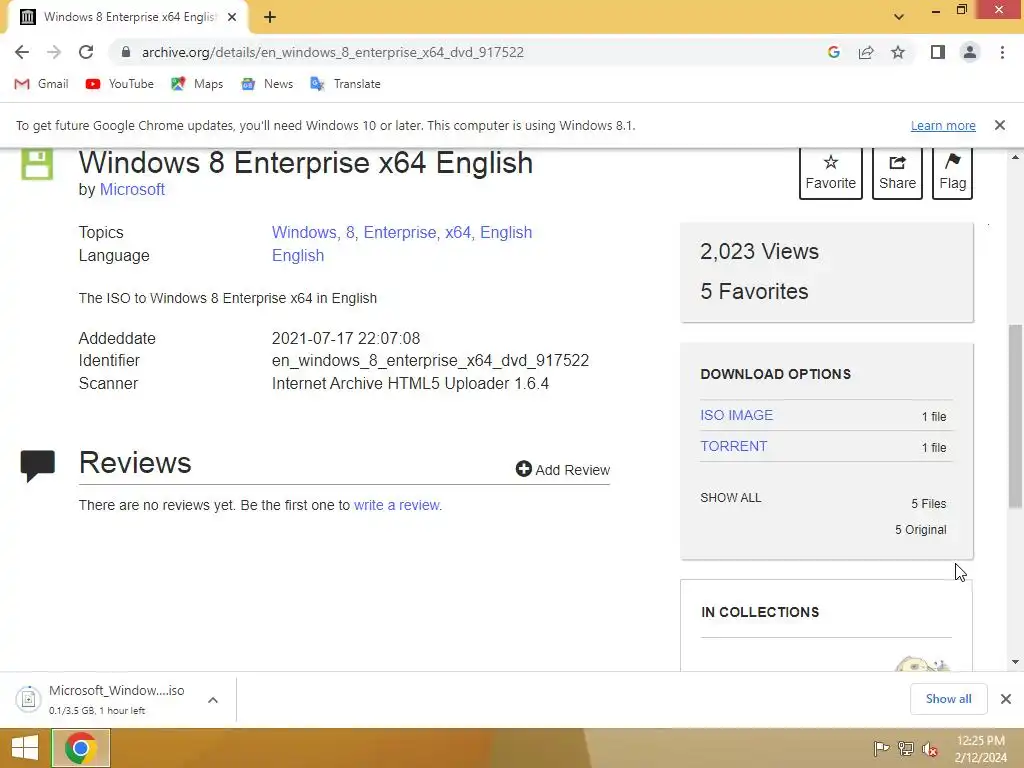Click the Share button on the item
This screenshot has height=768, width=1024.
tap(897, 173)
